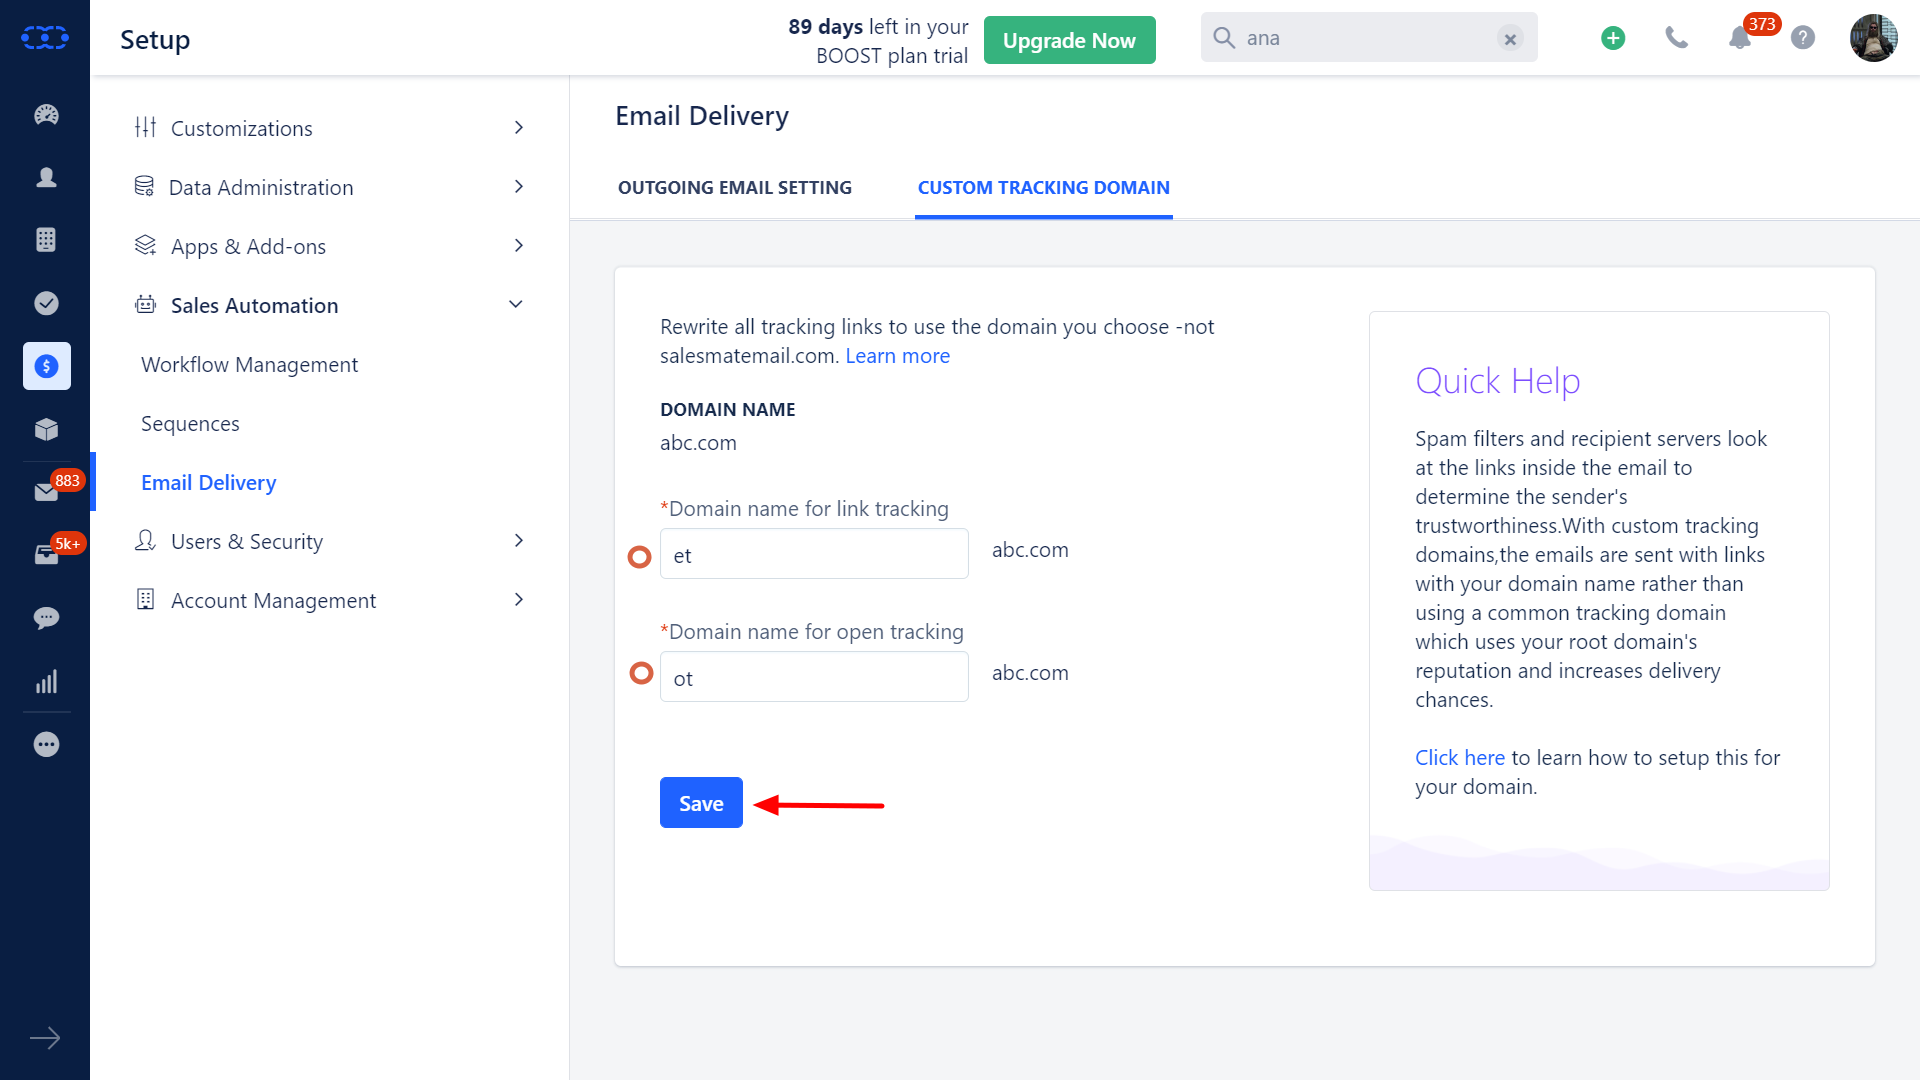Click status circle beside open tracking field

pyautogui.click(x=641, y=673)
